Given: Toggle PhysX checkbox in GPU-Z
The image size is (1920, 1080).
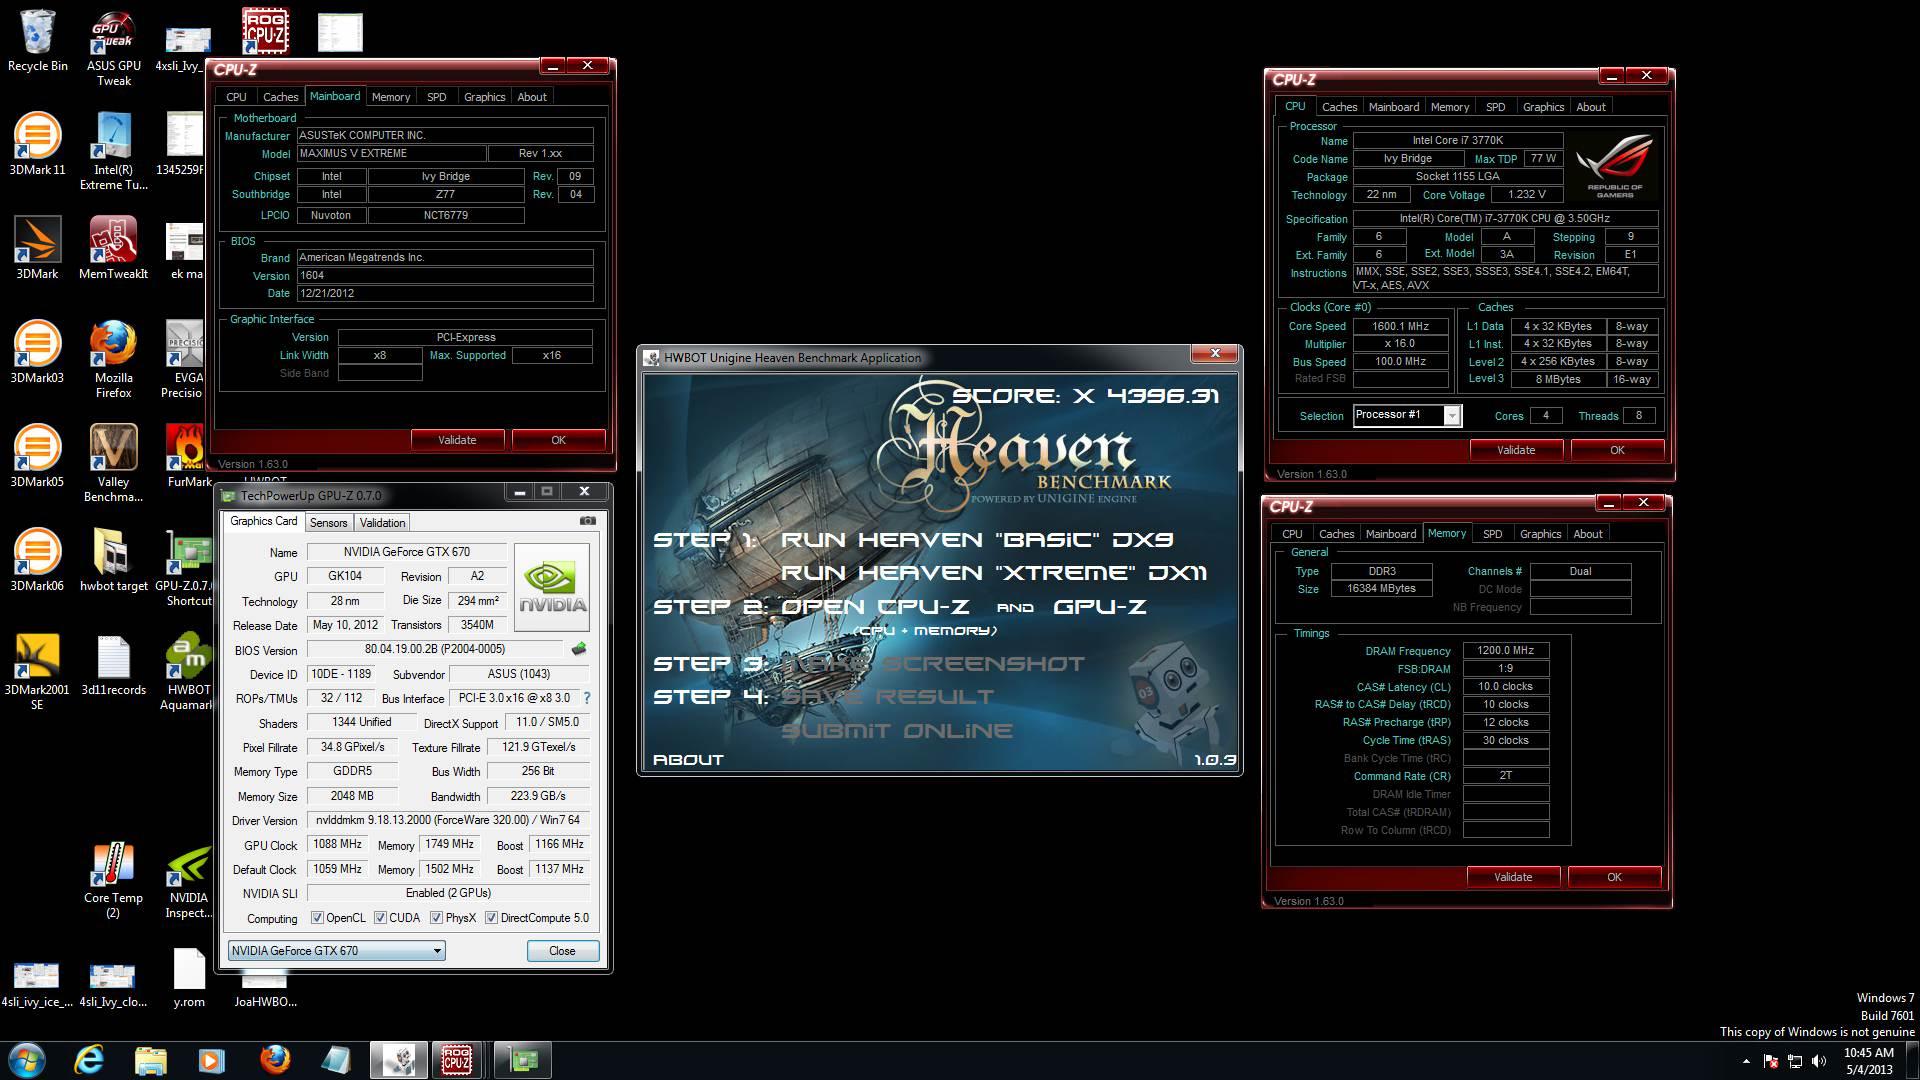Looking at the screenshot, I should (x=436, y=918).
